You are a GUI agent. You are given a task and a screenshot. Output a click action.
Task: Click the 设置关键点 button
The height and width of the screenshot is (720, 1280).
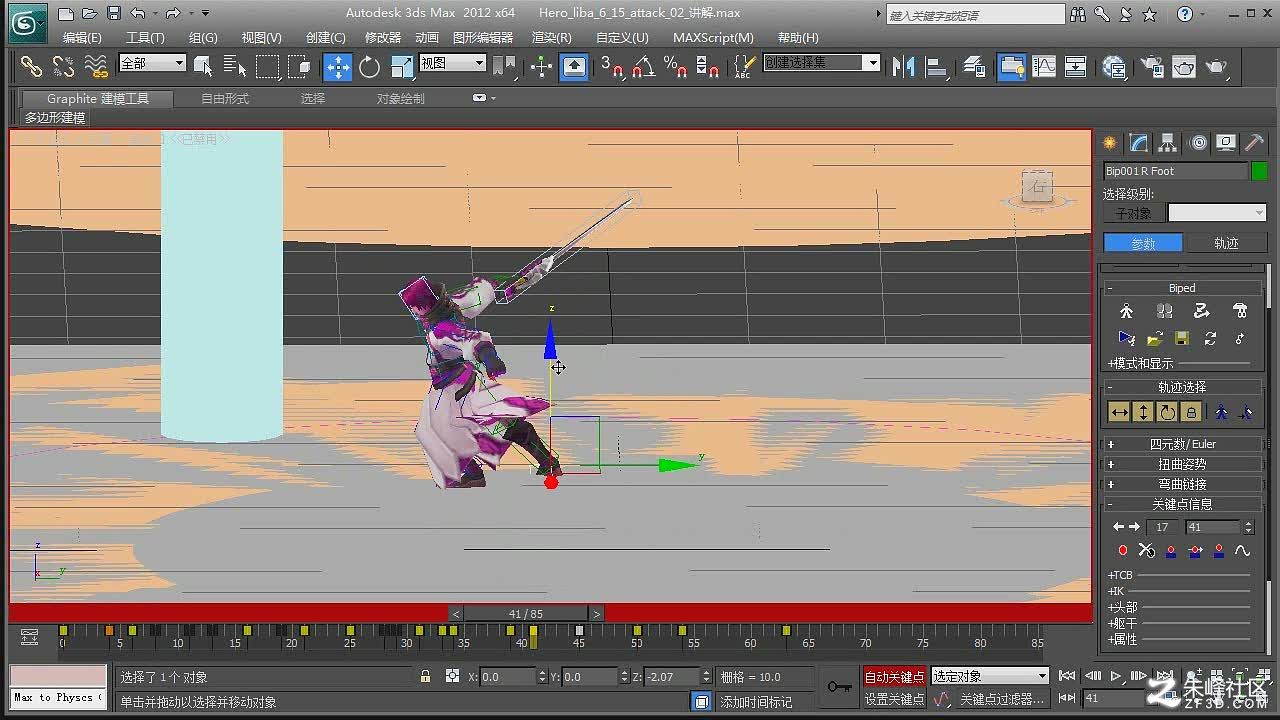(x=894, y=699)
